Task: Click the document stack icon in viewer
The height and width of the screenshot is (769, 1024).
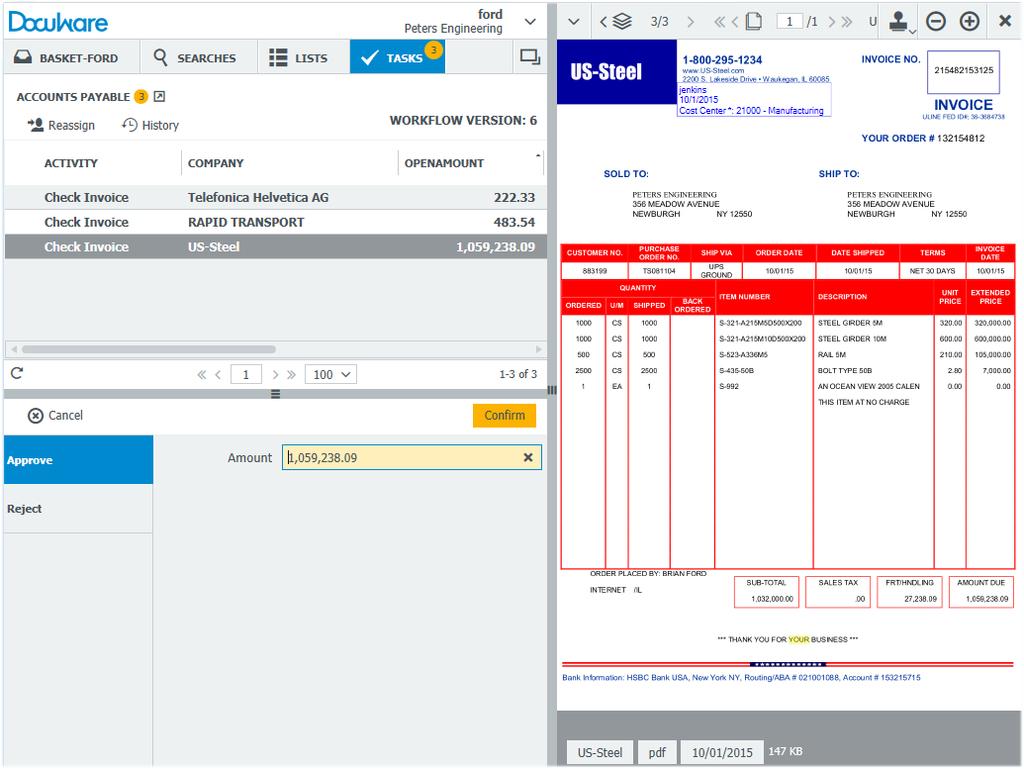Action: click(x=622, y=22)
